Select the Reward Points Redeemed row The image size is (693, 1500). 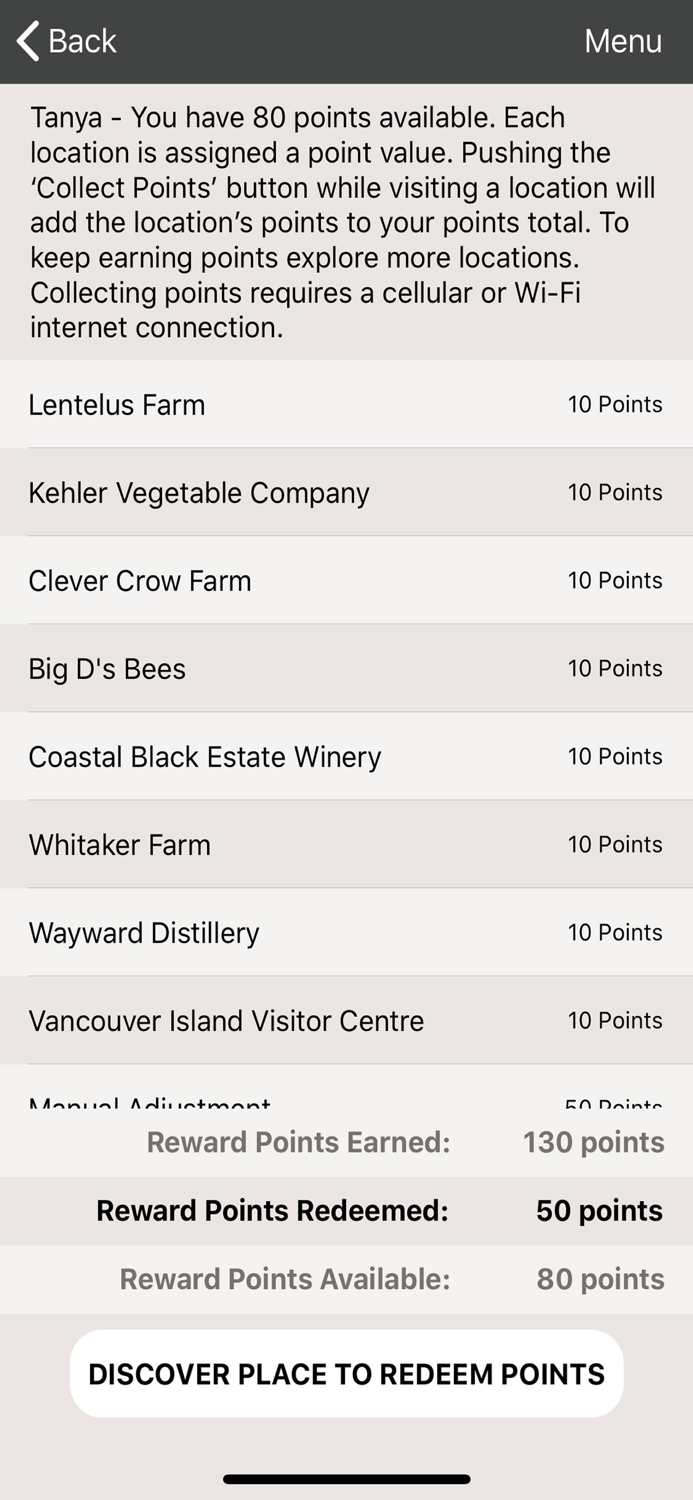[346, 1211]
